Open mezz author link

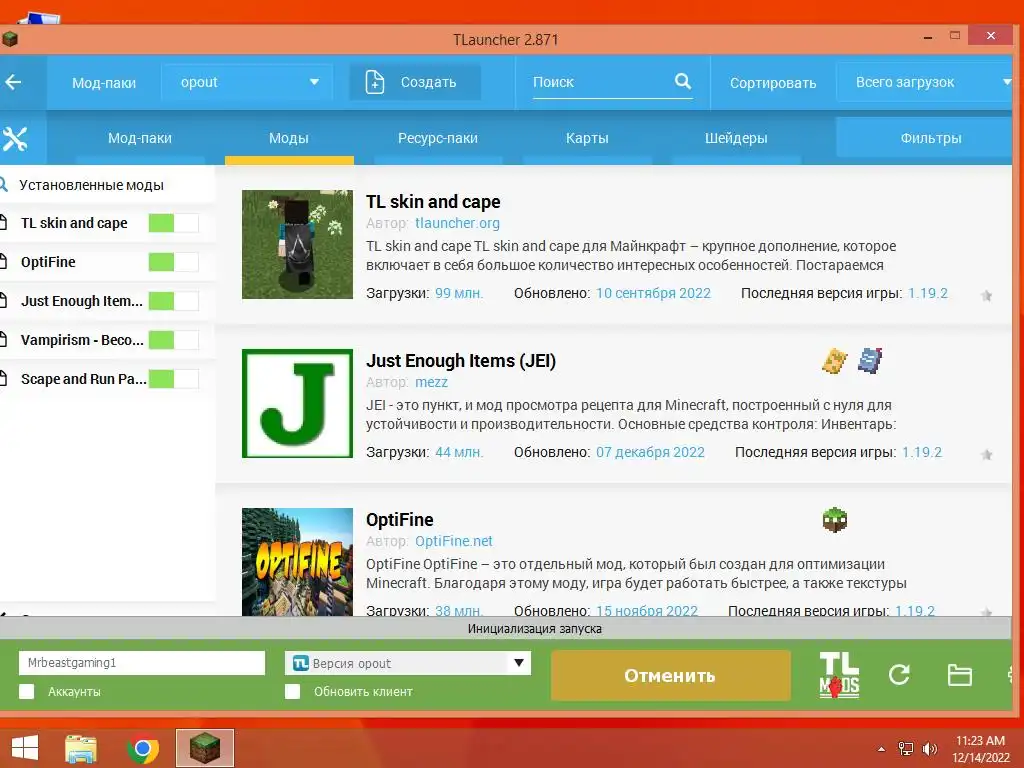click(431, 382)
